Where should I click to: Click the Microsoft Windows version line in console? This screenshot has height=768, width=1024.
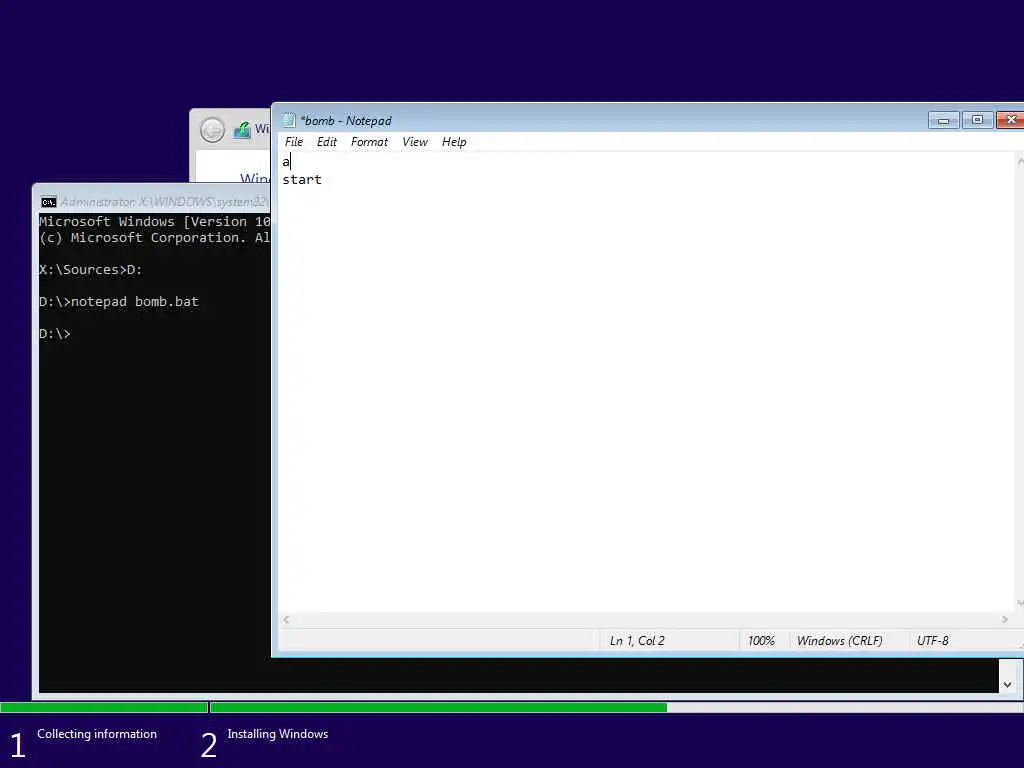coord(155,221)
